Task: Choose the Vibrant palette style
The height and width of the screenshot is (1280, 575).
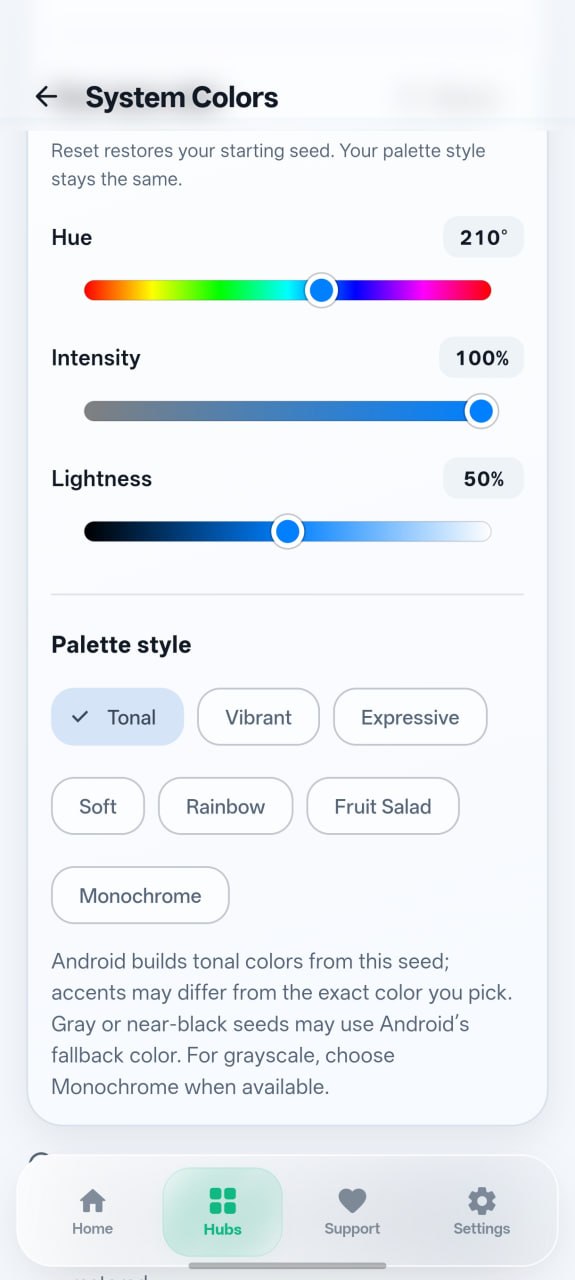Action: [x=259, y=717]
